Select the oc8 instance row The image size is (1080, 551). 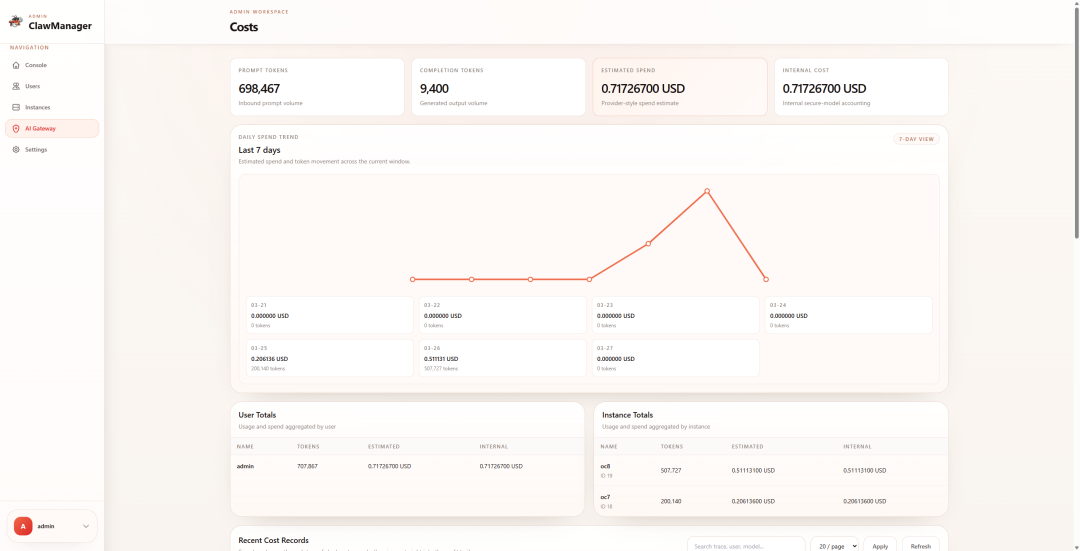(x=770, y=470)
